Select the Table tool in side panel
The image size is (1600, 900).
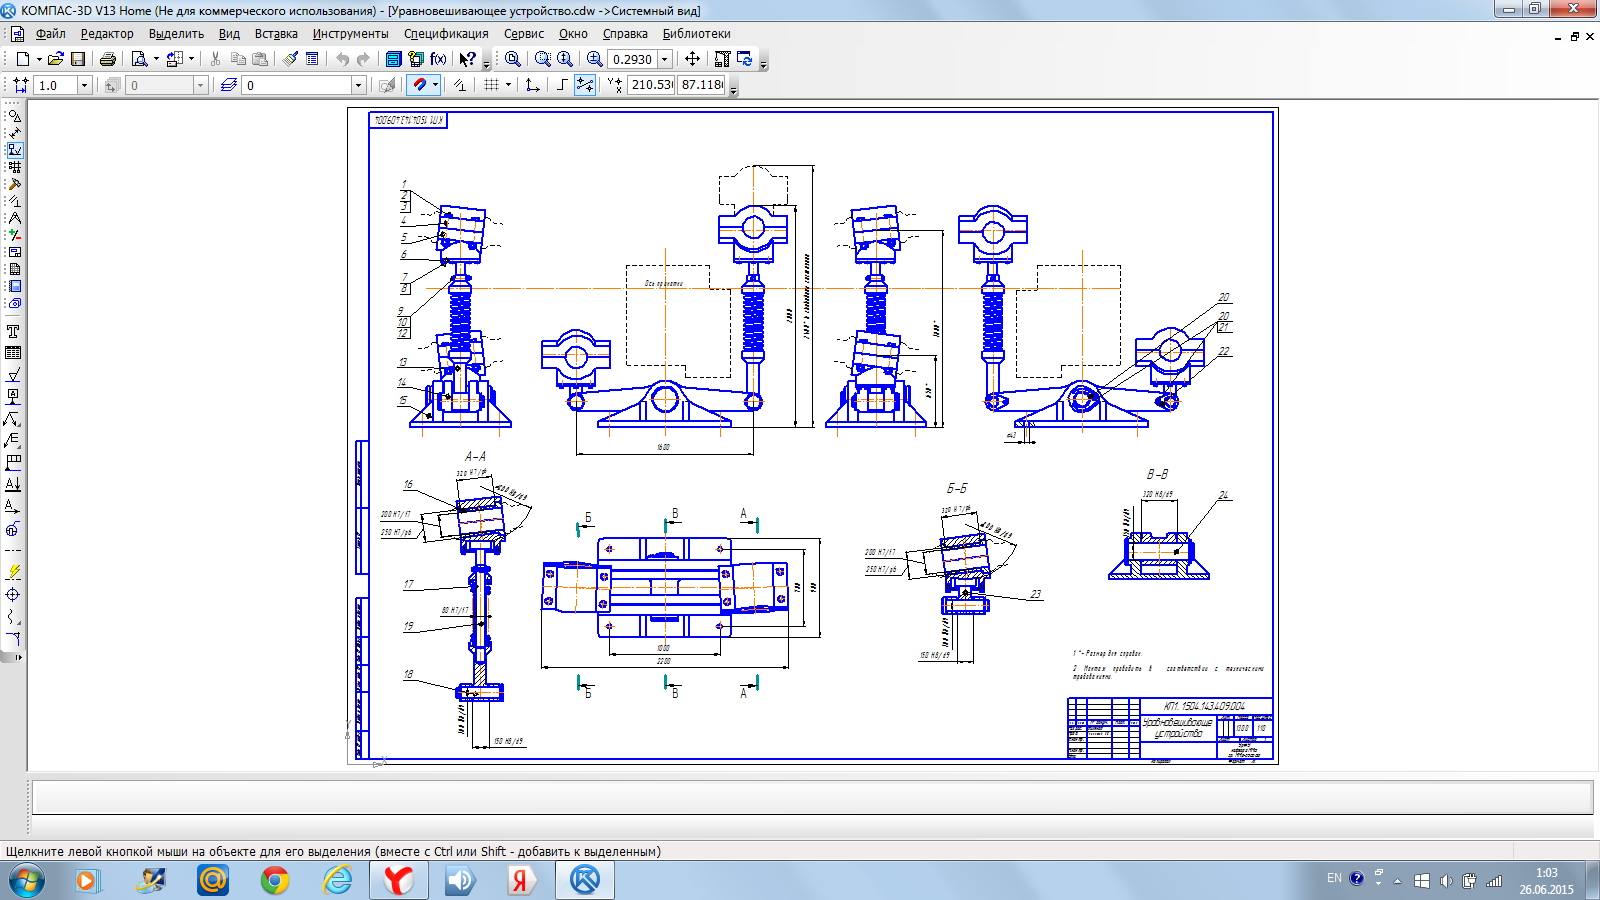click(13, 353)
